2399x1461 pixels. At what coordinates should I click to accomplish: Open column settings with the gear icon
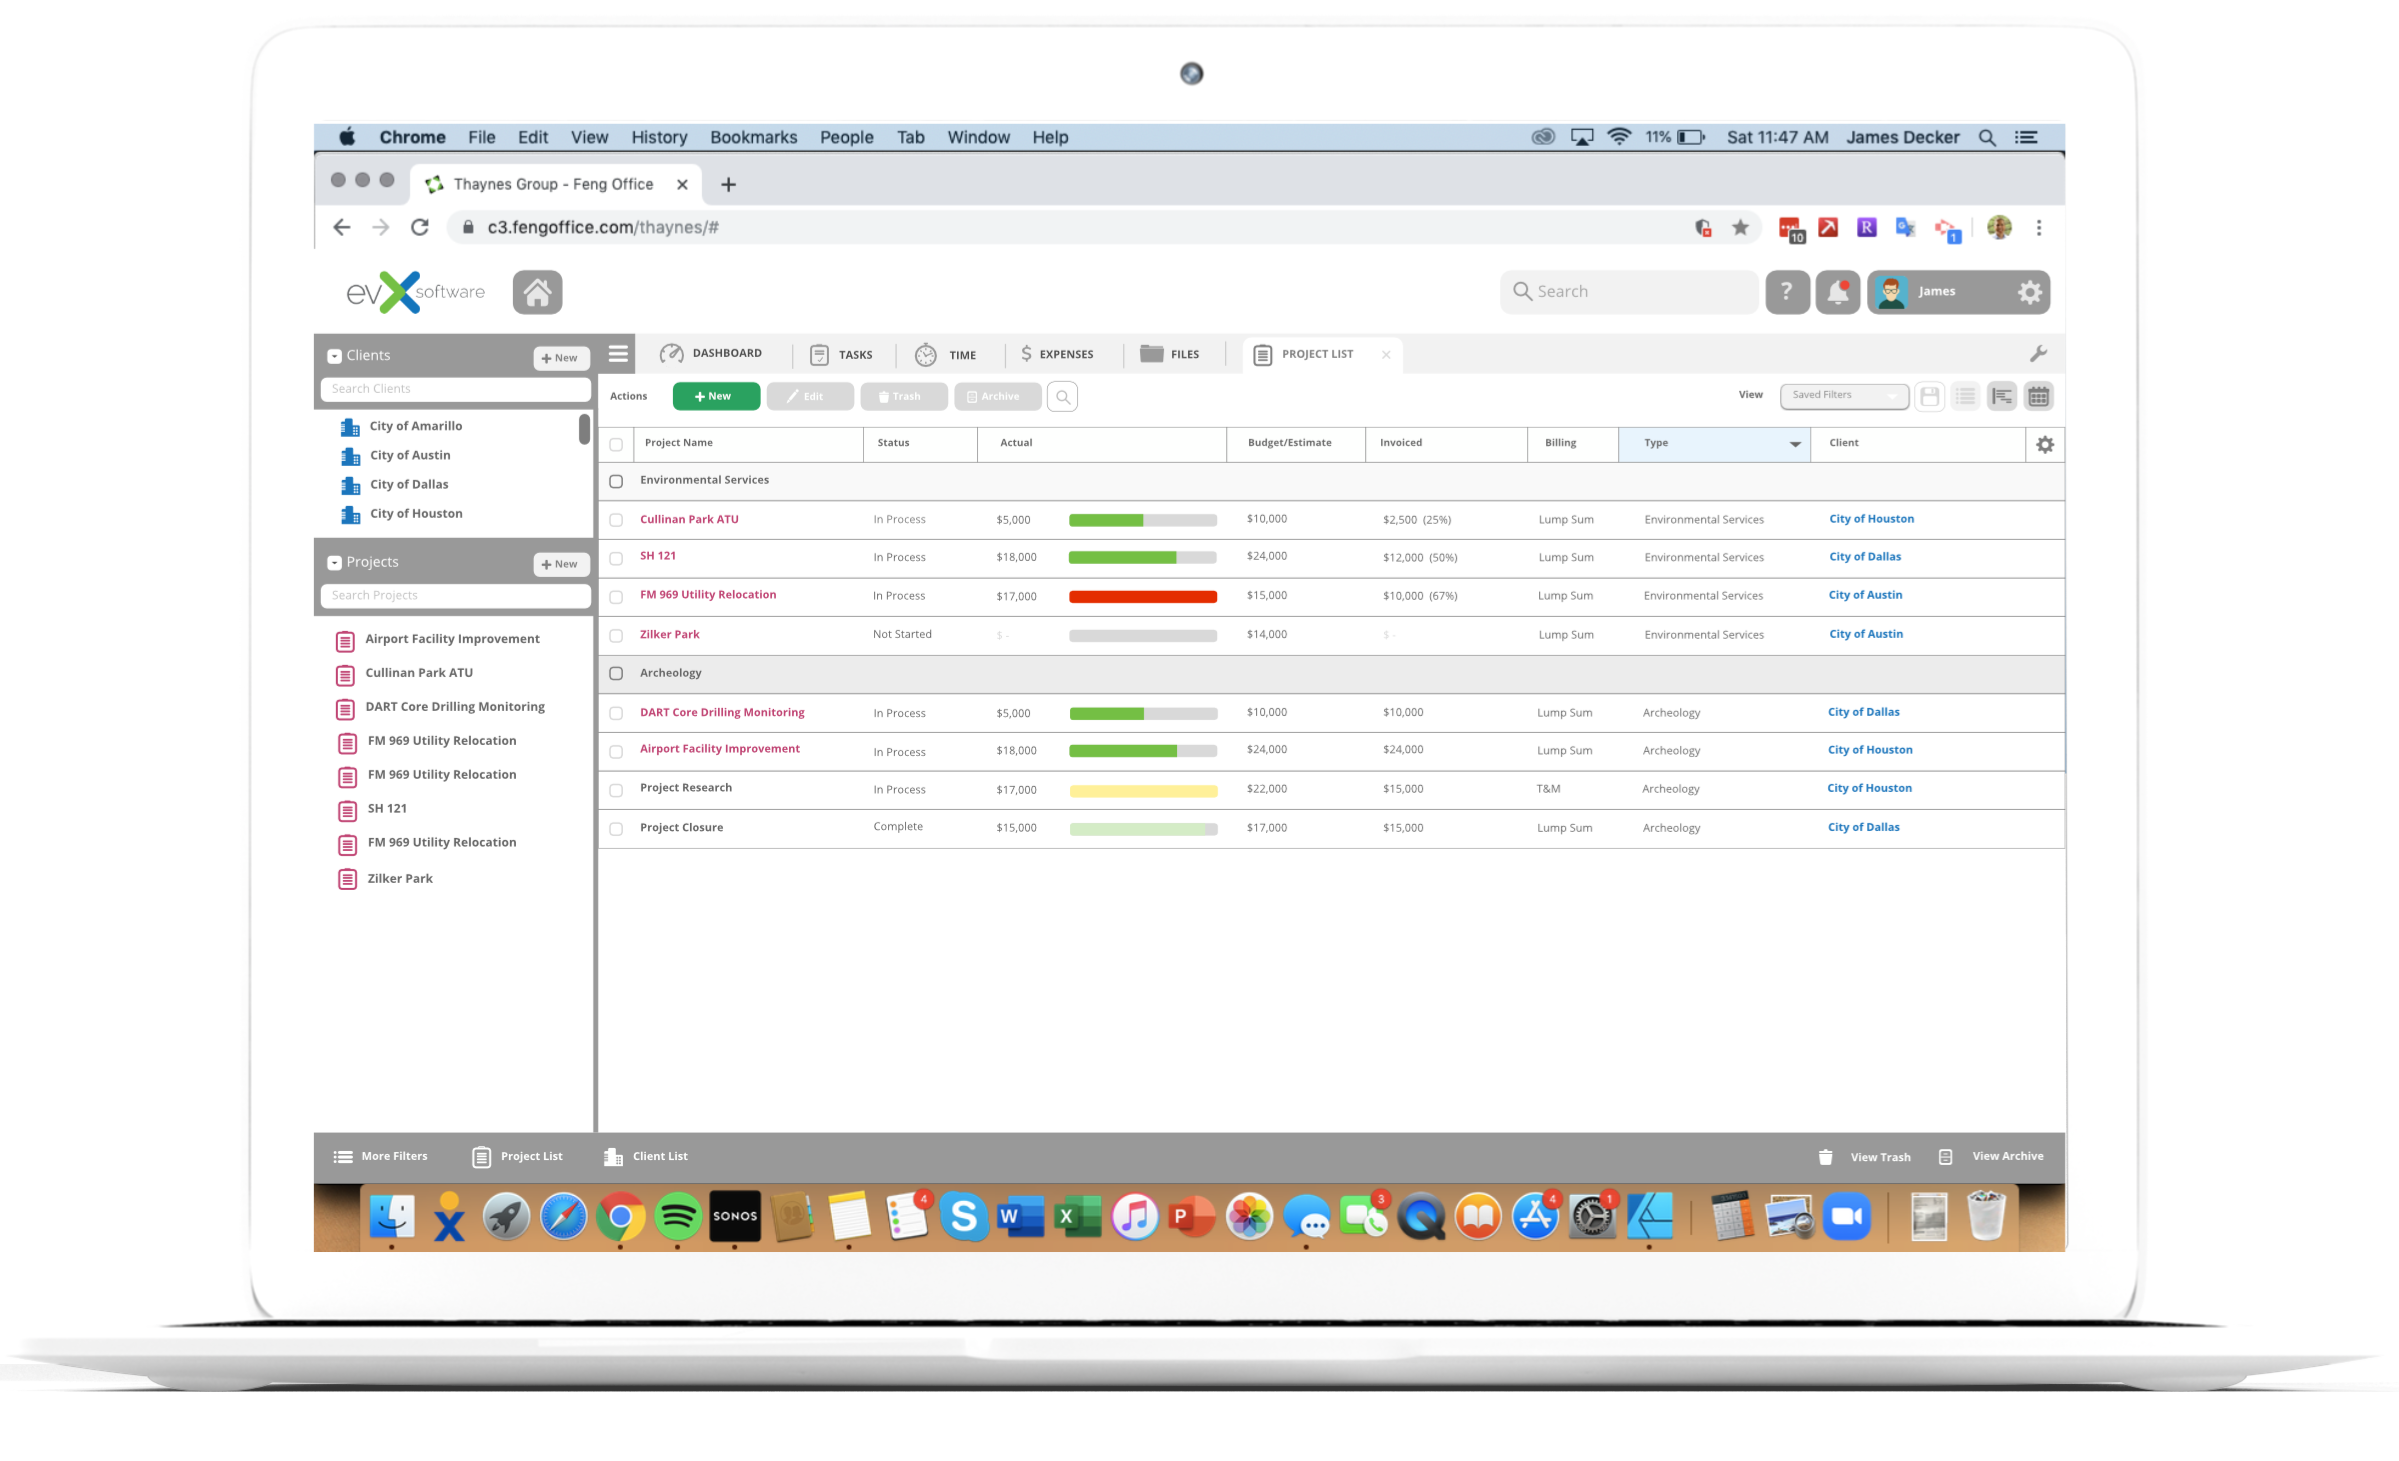2045,444
